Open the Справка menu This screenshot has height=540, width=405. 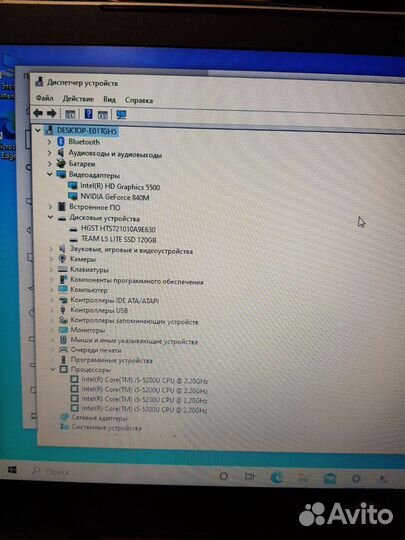pos(139,100)
